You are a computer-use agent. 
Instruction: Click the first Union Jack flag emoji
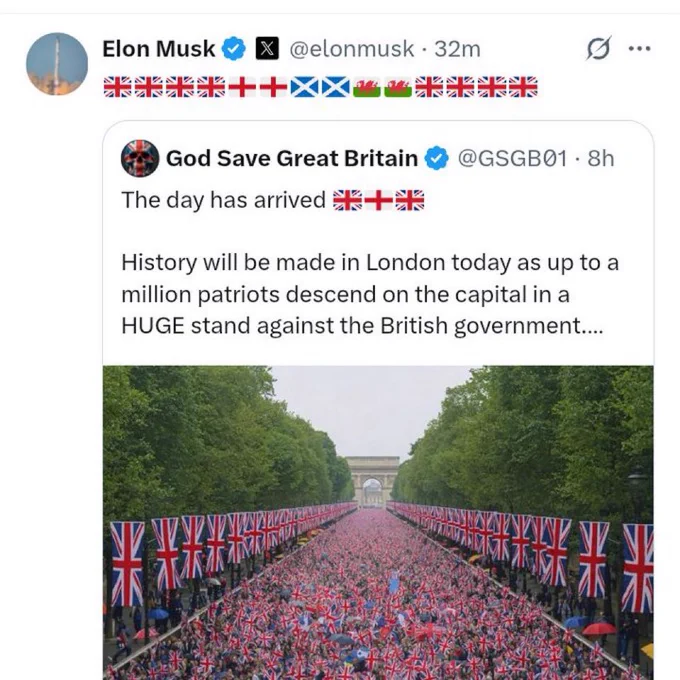(118, 87)
